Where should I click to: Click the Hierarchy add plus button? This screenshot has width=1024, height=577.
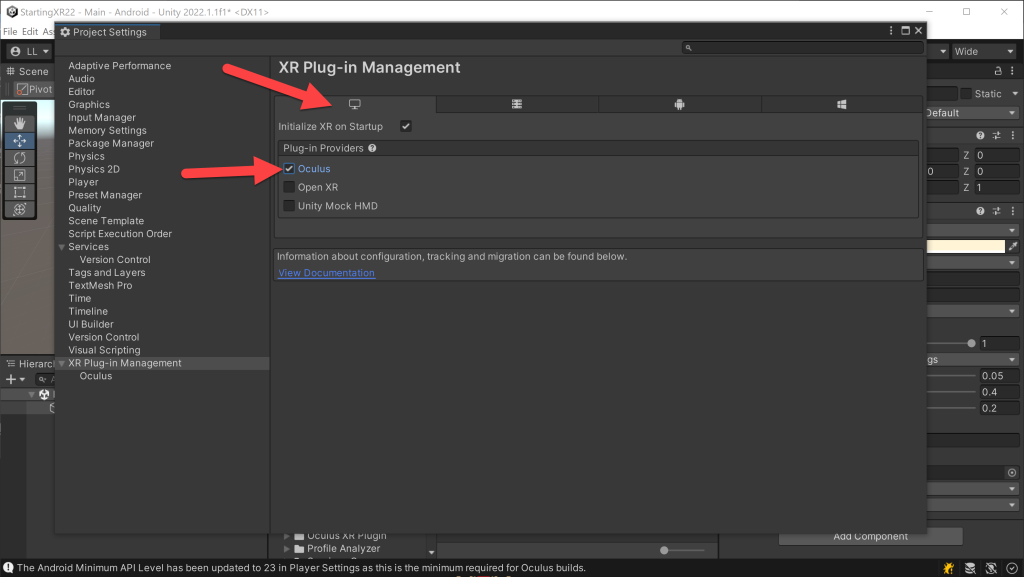pos(10,379)
